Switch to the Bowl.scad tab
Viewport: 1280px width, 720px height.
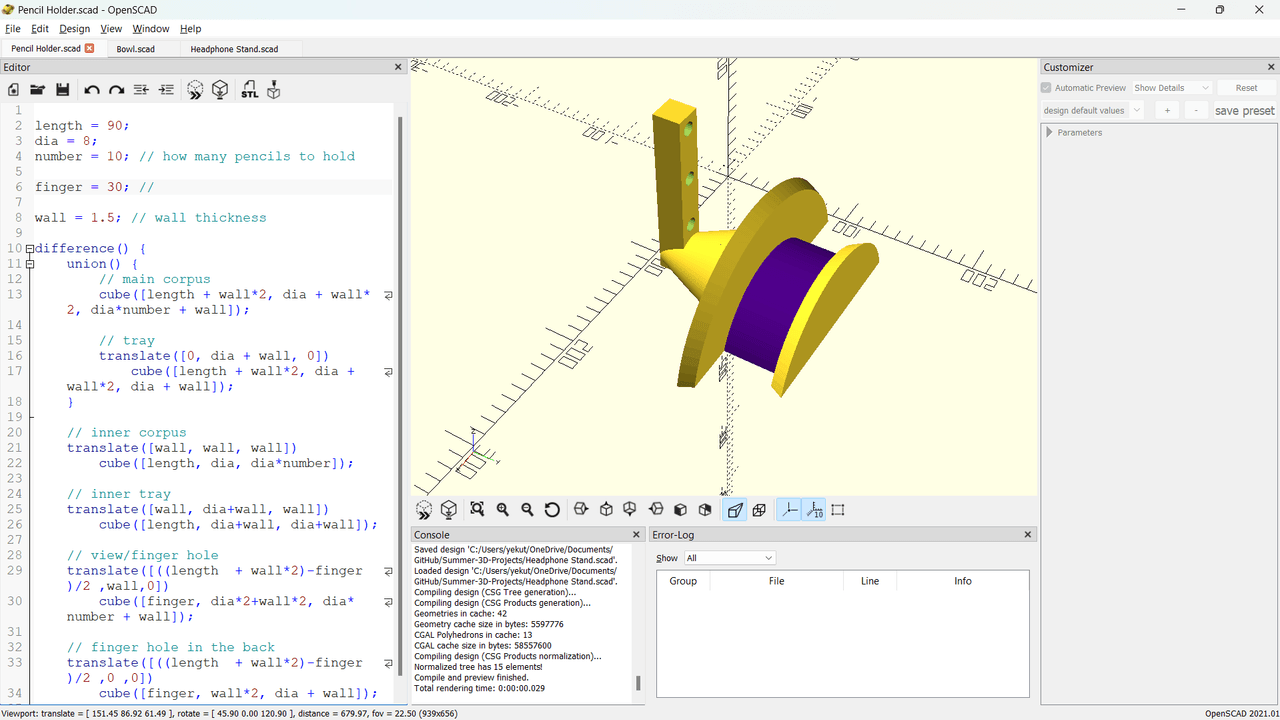[x=135, y=48]
